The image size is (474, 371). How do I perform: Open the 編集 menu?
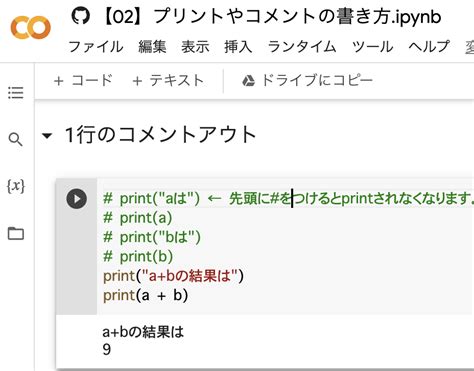[152, 47]
